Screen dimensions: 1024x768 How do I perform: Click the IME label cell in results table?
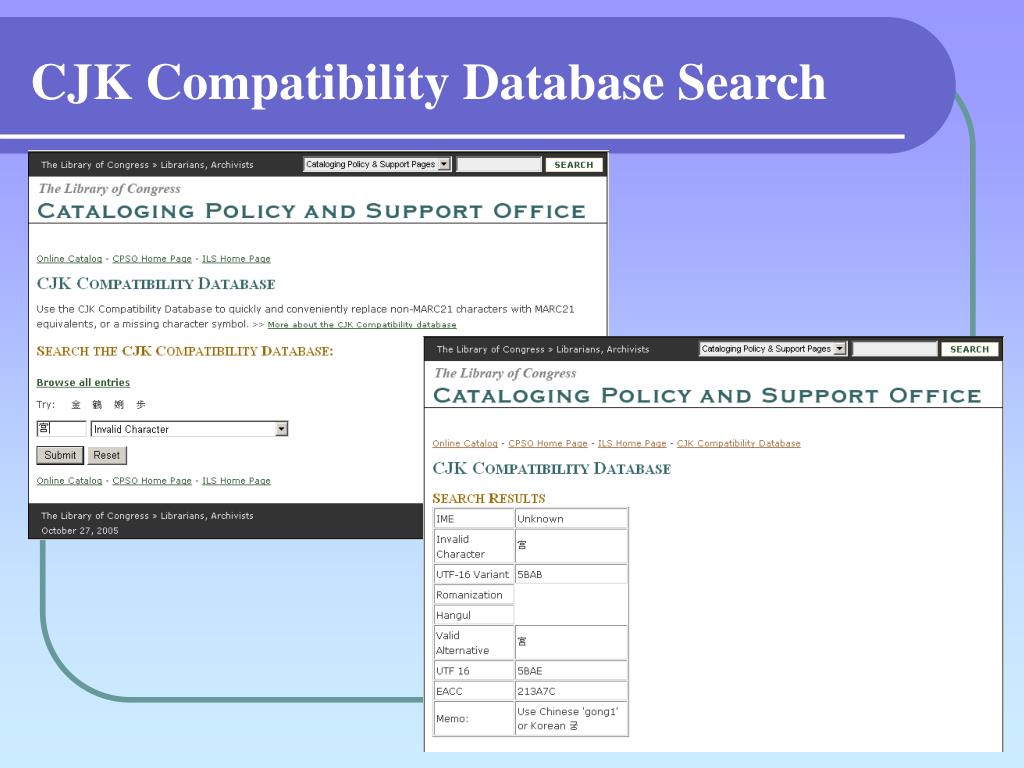click(474, 519)
